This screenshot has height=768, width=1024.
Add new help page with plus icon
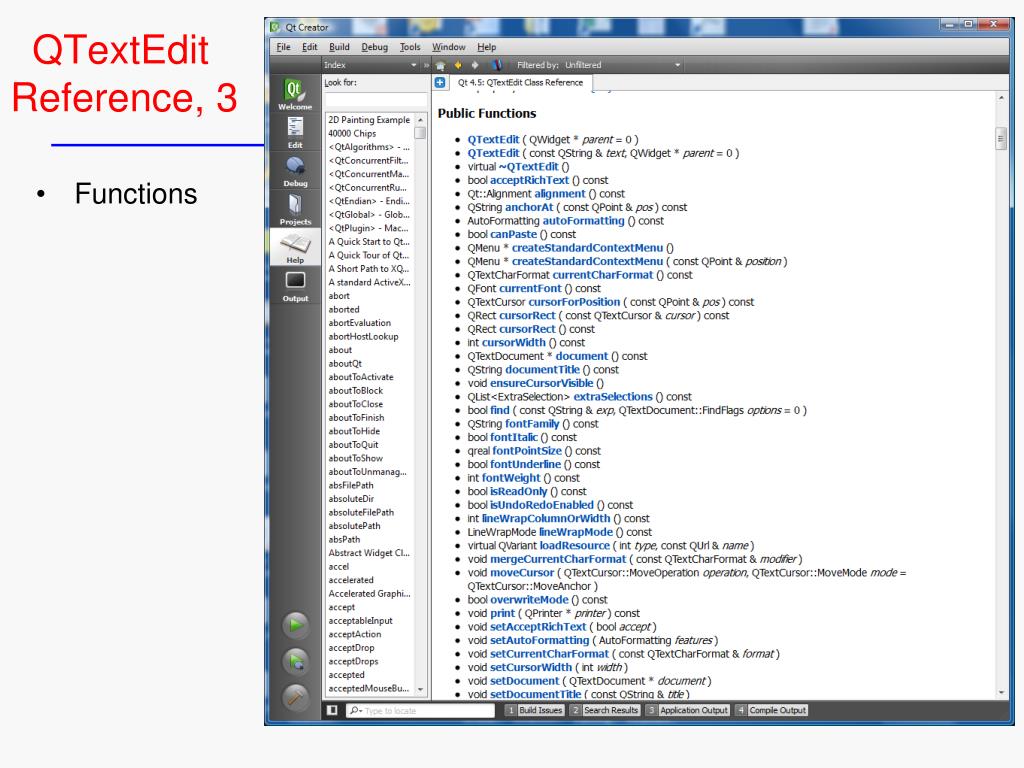[x=440, y=82]
